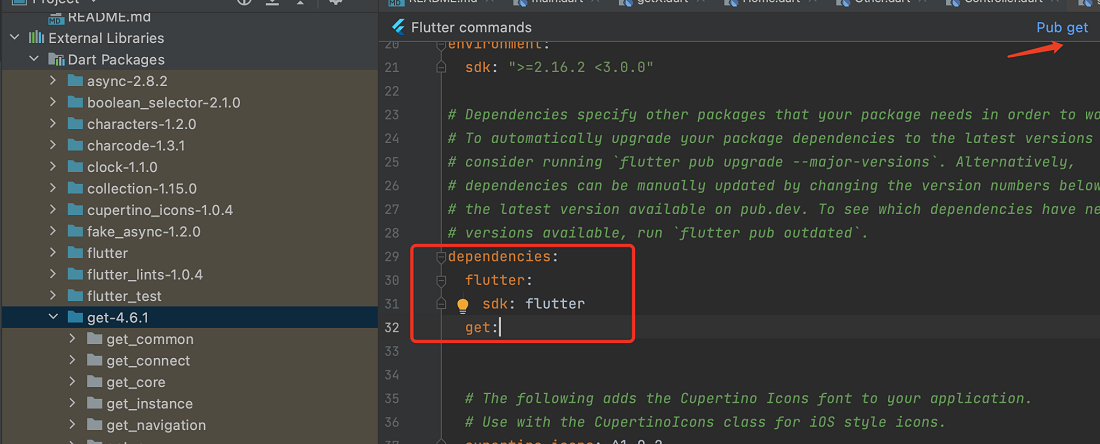Click the boolean_selector-2.1.0 folder icon
Viewport: 1100px width, 444px height.
[x=75, y=102]
